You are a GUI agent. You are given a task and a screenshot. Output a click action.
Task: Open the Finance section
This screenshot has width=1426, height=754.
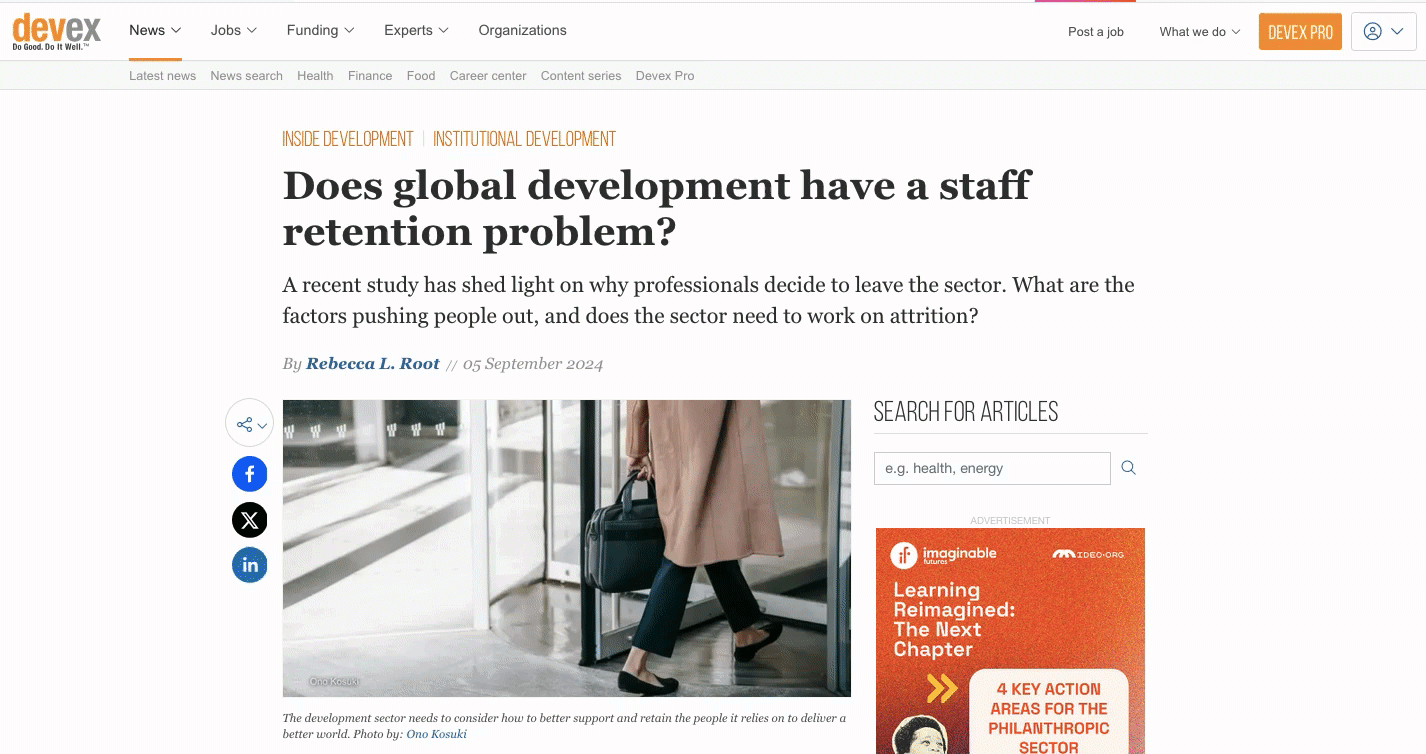(x=370, y=76)
